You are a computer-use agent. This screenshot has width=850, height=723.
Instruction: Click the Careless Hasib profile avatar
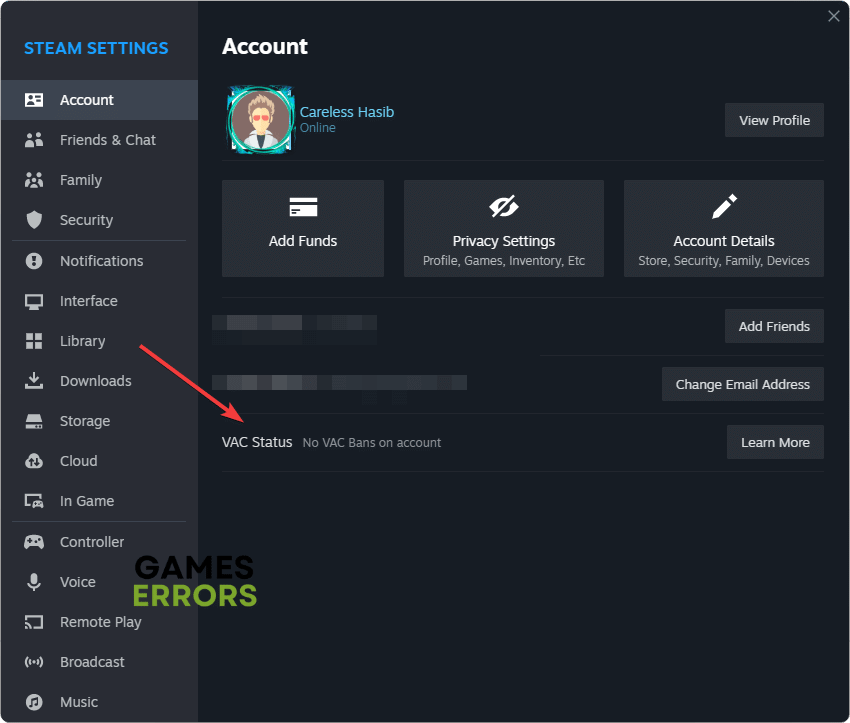260,120
